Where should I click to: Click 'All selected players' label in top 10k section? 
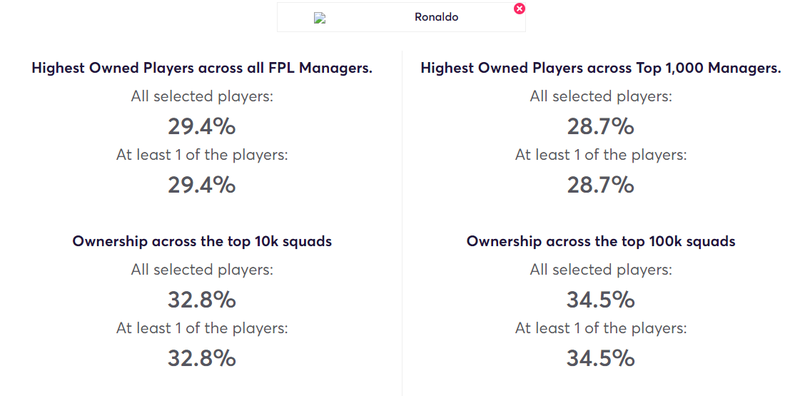tap(202, 270)
